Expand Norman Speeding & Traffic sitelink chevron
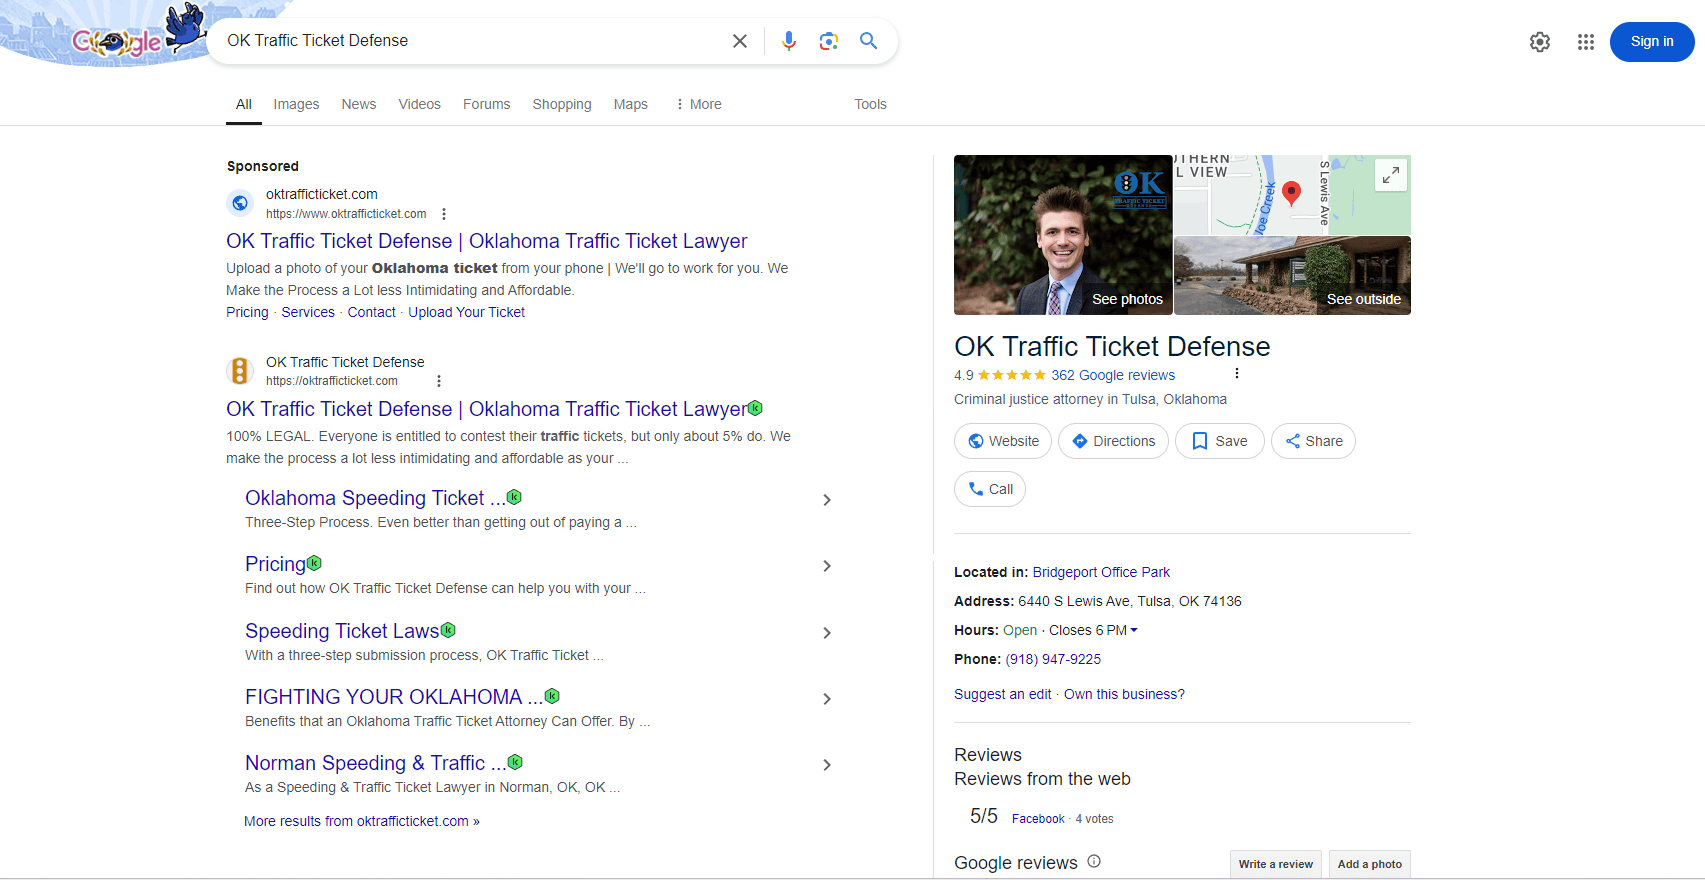Screen dimensions: 1705x880 pos(827,765)
